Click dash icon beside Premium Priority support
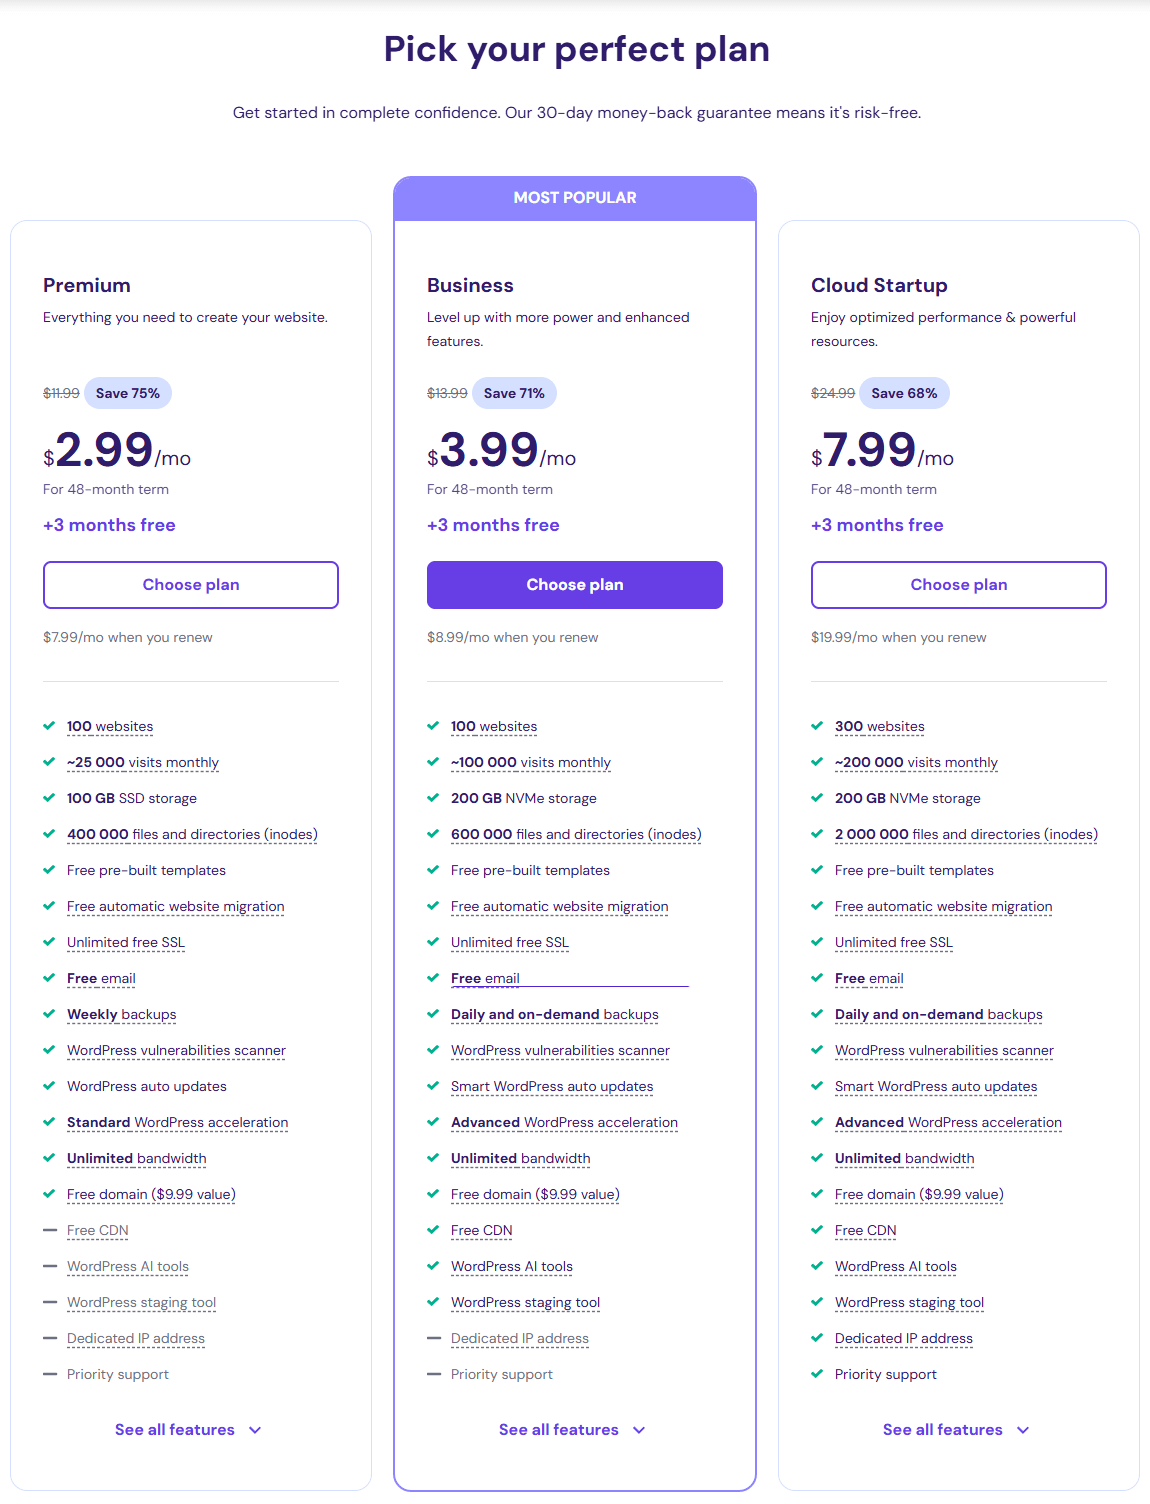The height and width of the screenshot is (1504, 1150). [49, 1374]
